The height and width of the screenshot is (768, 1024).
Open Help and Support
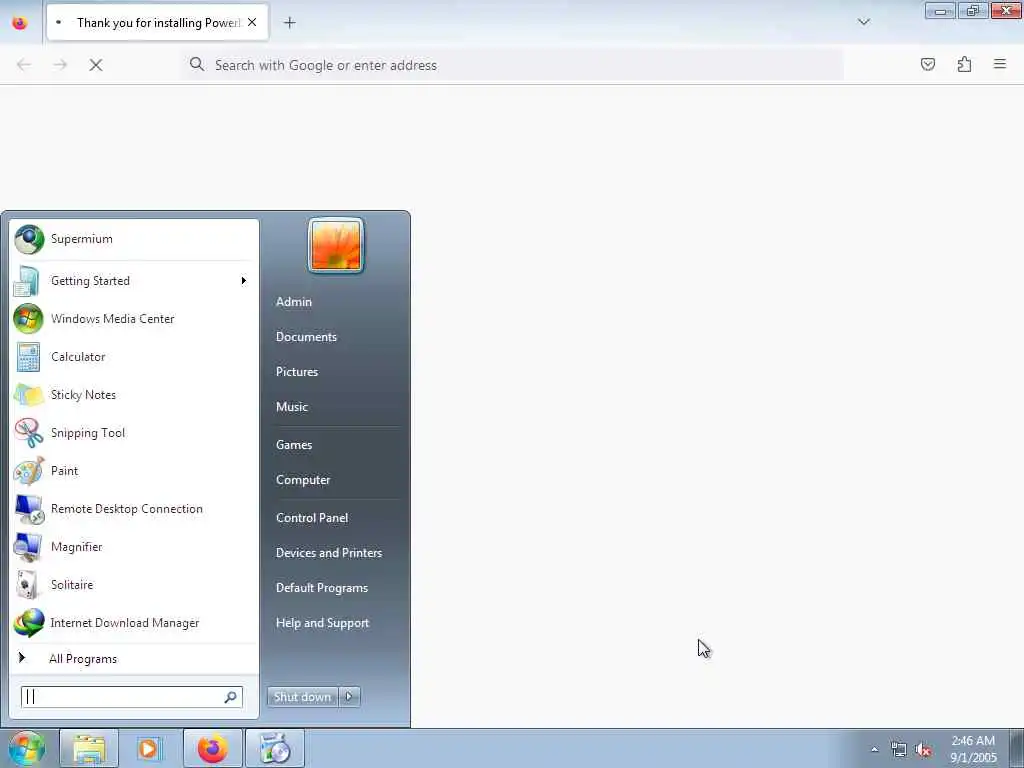[x=323, y=623]
